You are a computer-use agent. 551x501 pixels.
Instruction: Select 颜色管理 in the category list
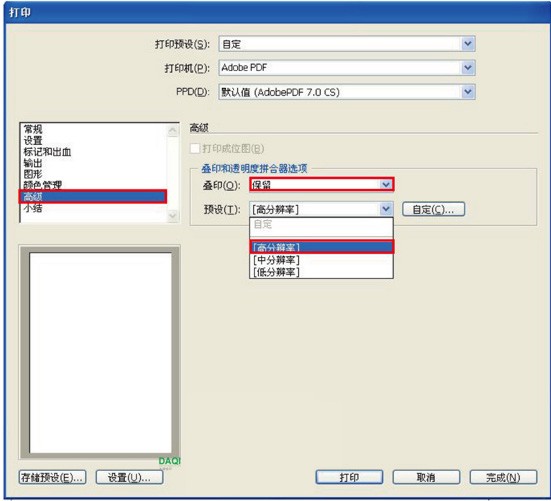click(x=43, y=185)
